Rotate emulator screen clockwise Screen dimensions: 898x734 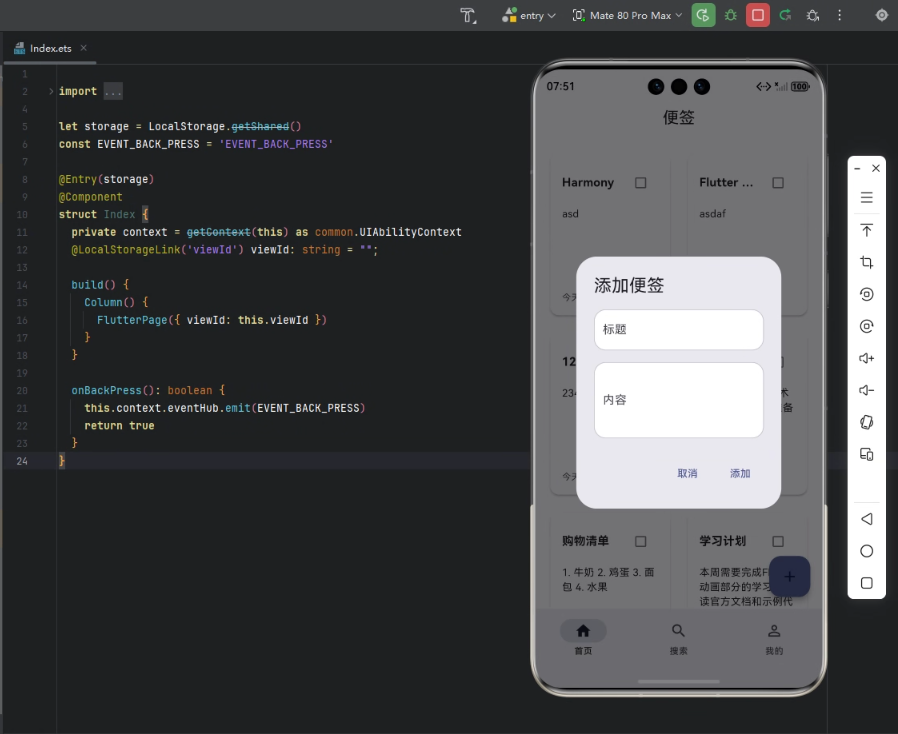pos(867,326)
